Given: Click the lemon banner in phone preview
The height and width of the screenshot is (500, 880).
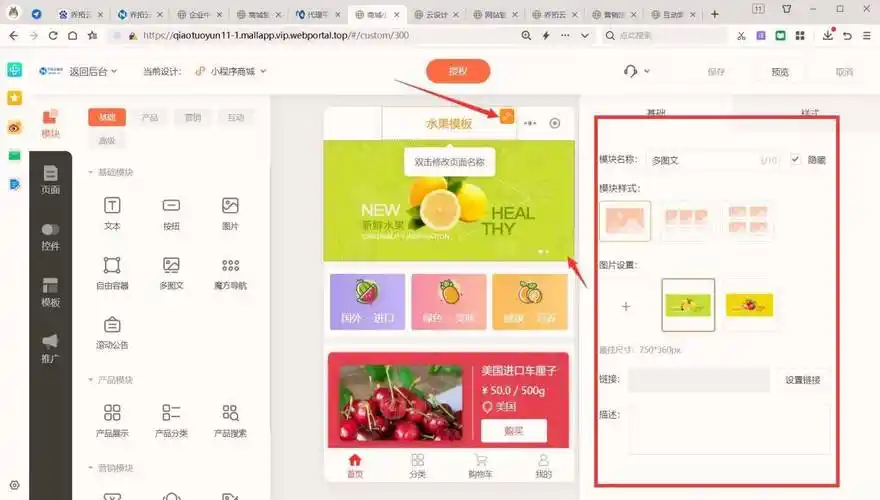Looking at the screenshot, I should (448, 201).
